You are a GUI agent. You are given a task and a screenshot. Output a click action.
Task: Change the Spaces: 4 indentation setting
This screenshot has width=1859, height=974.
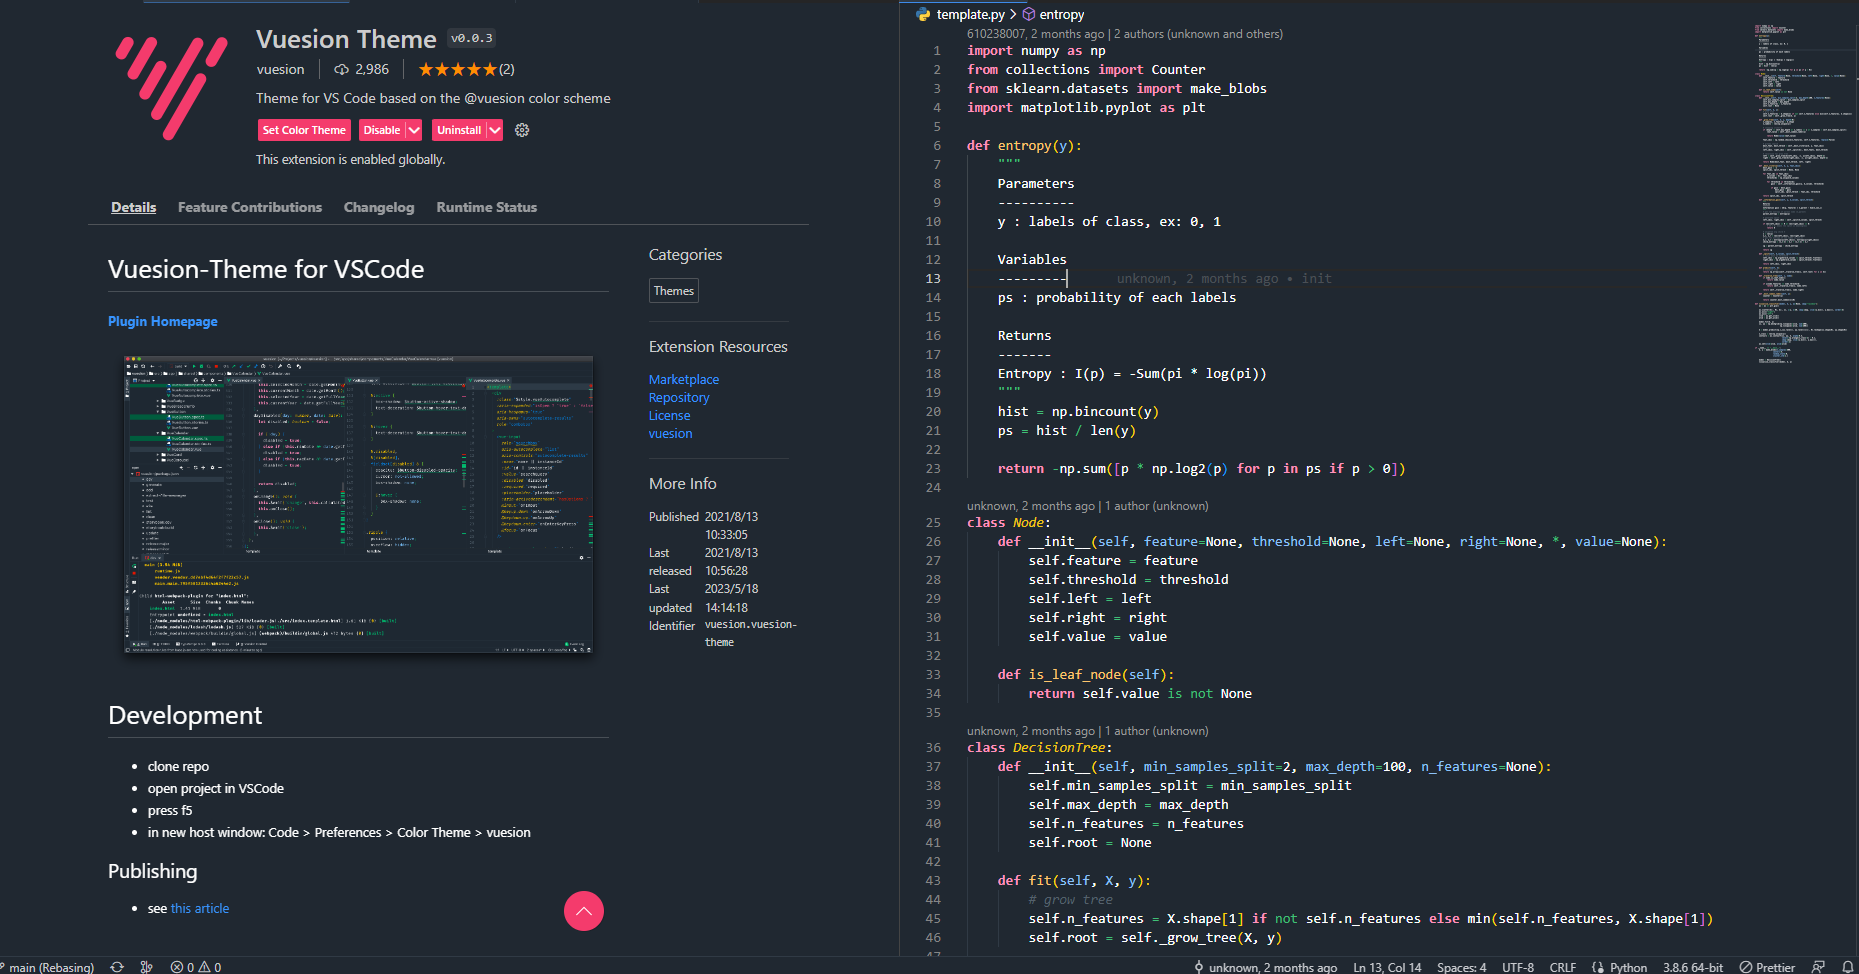point(1461,967)
